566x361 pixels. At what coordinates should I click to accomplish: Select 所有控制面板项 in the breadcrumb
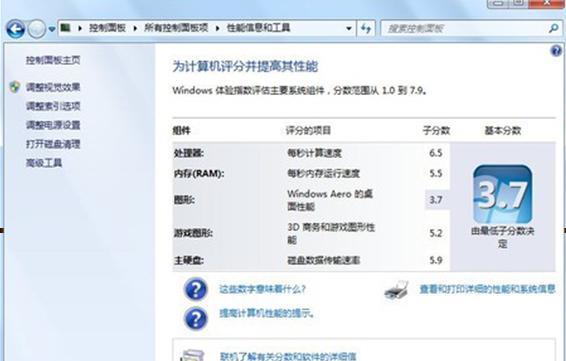(176, 28)
